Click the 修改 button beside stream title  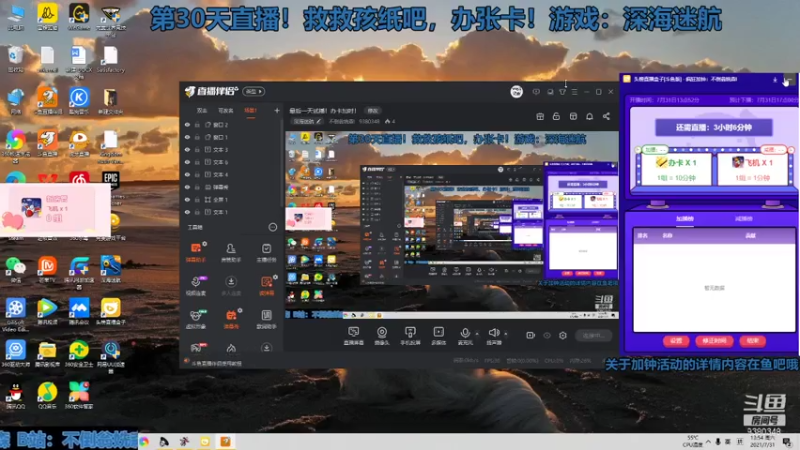click(x=373, y=111)
